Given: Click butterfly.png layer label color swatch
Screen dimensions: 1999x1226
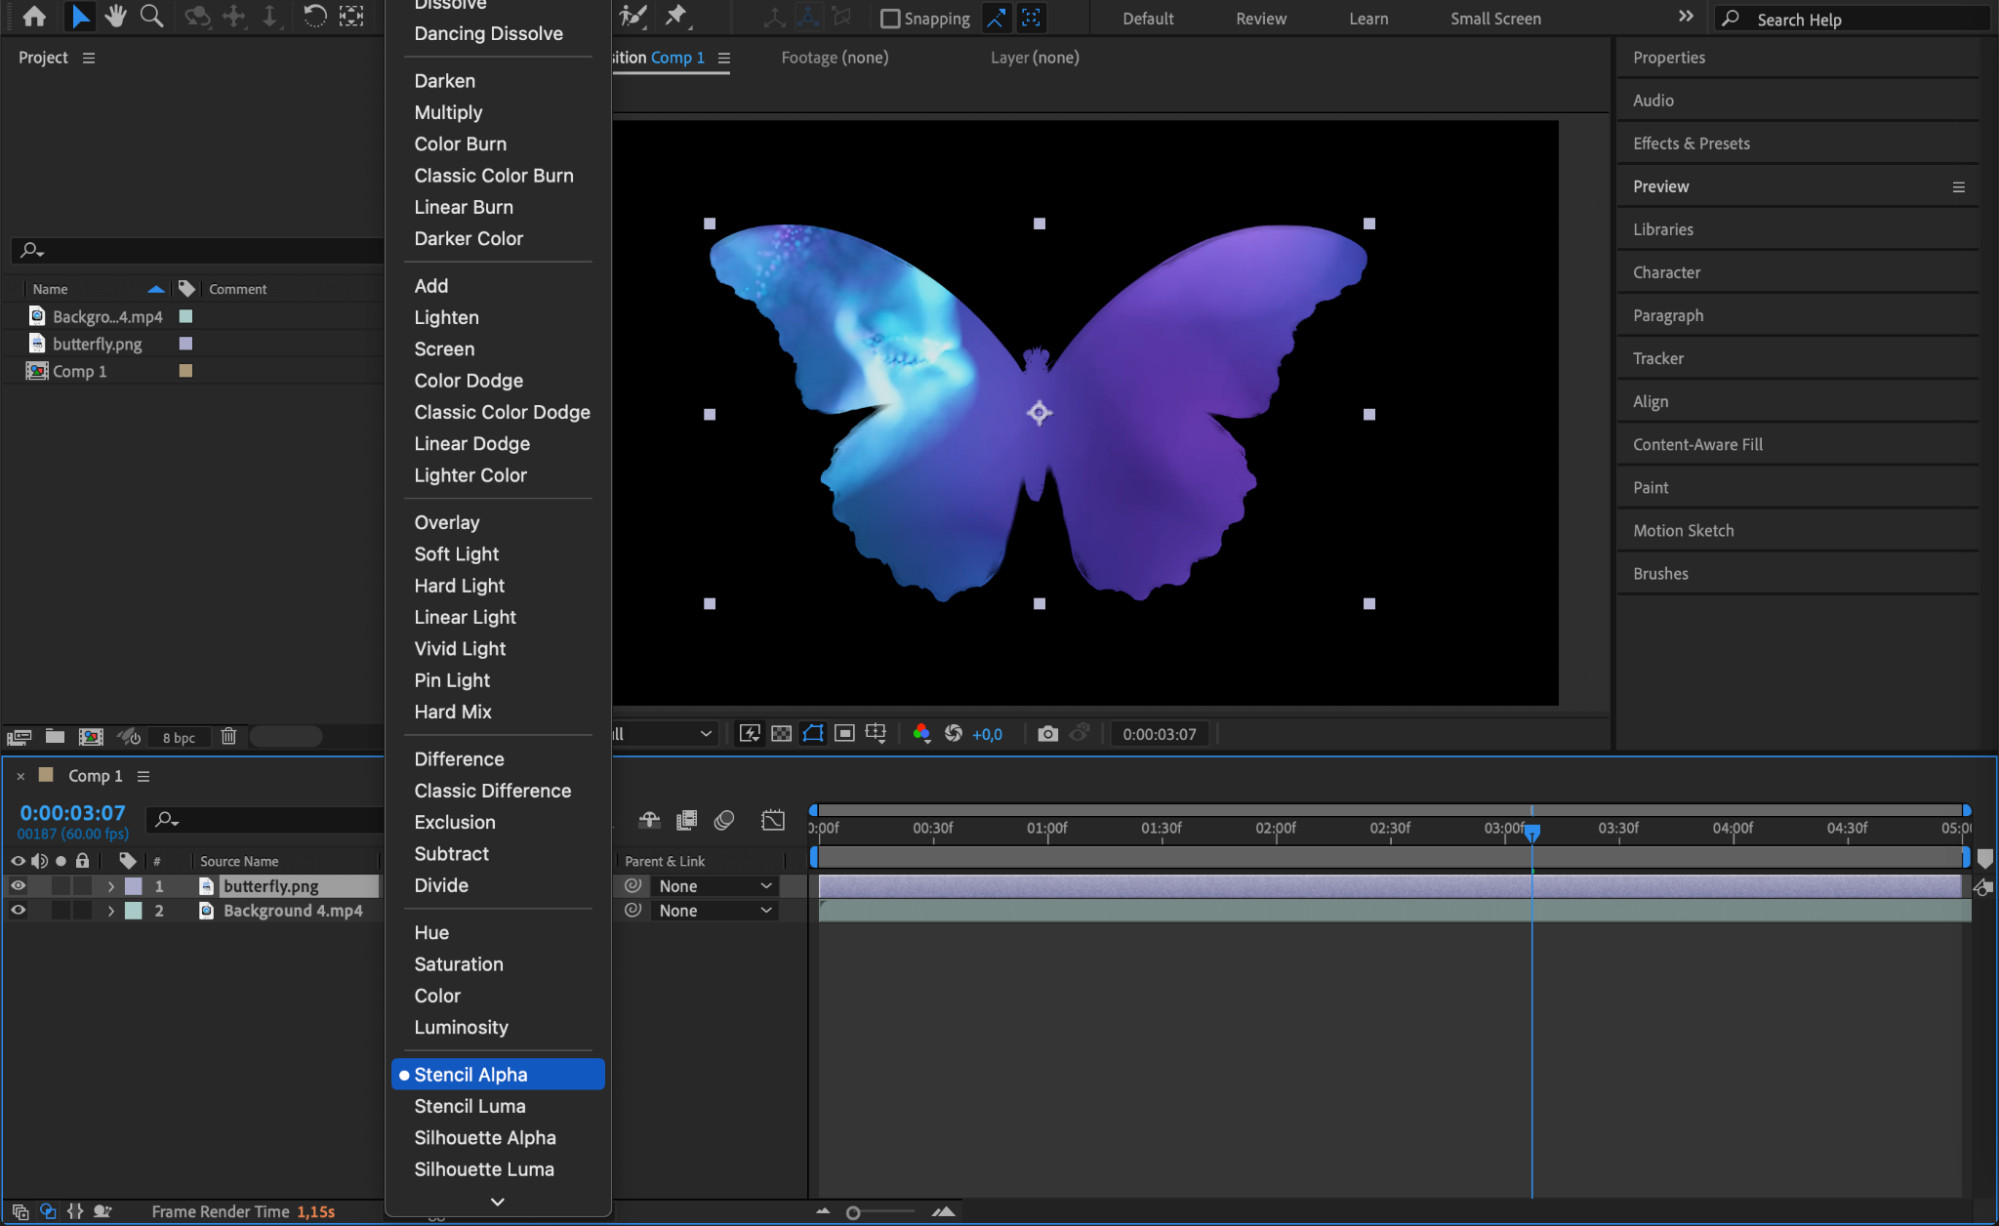Looking at the screenshot, I should coord(133,886).
